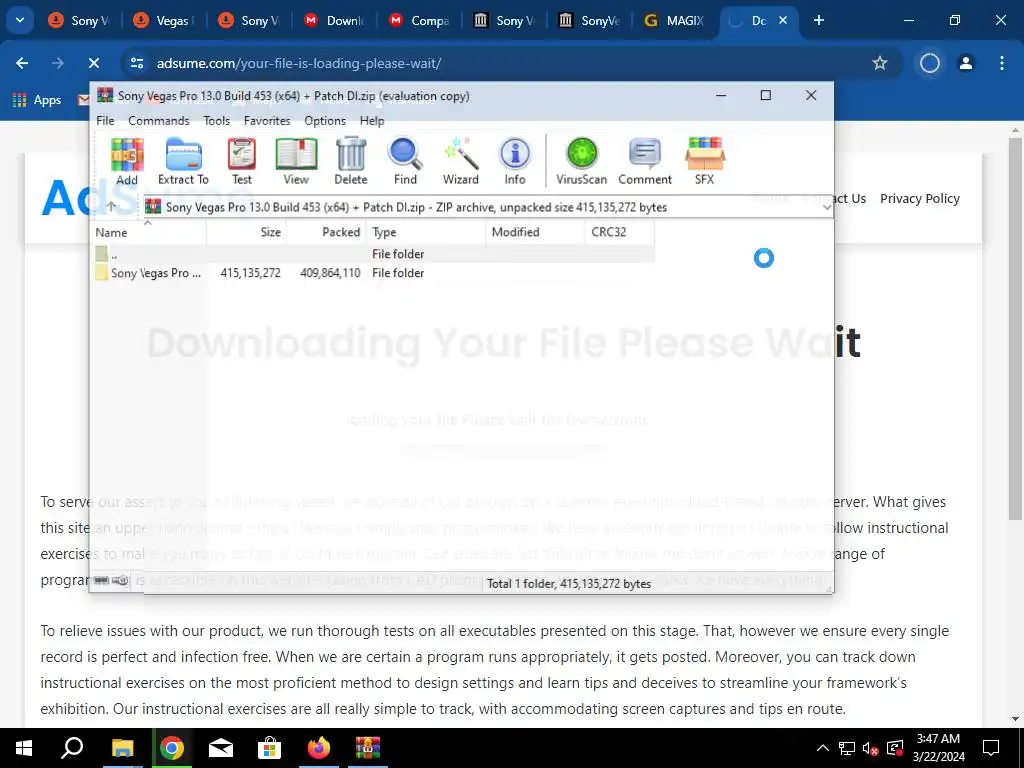Open the Help menu in WinRAR
The image size is (1024, 768).
372,121
